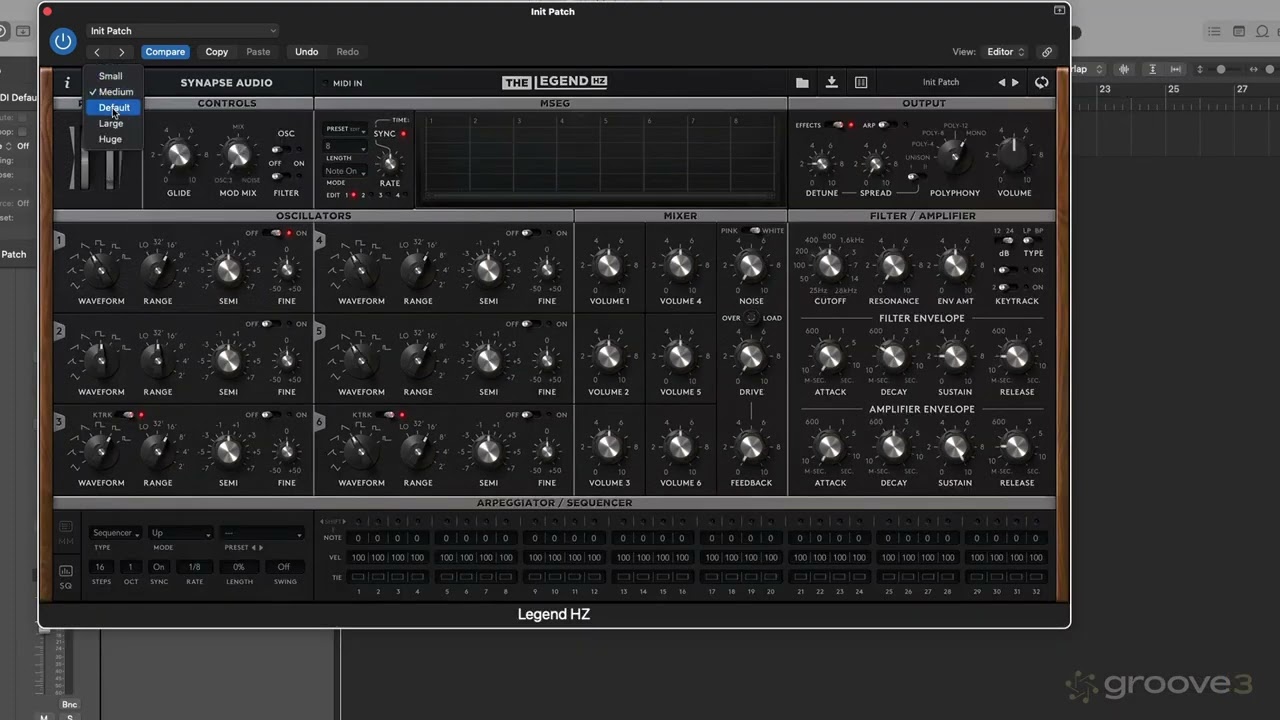1280x720 pixels.
Task: Click the Redo button
Action: coord(347,52)
